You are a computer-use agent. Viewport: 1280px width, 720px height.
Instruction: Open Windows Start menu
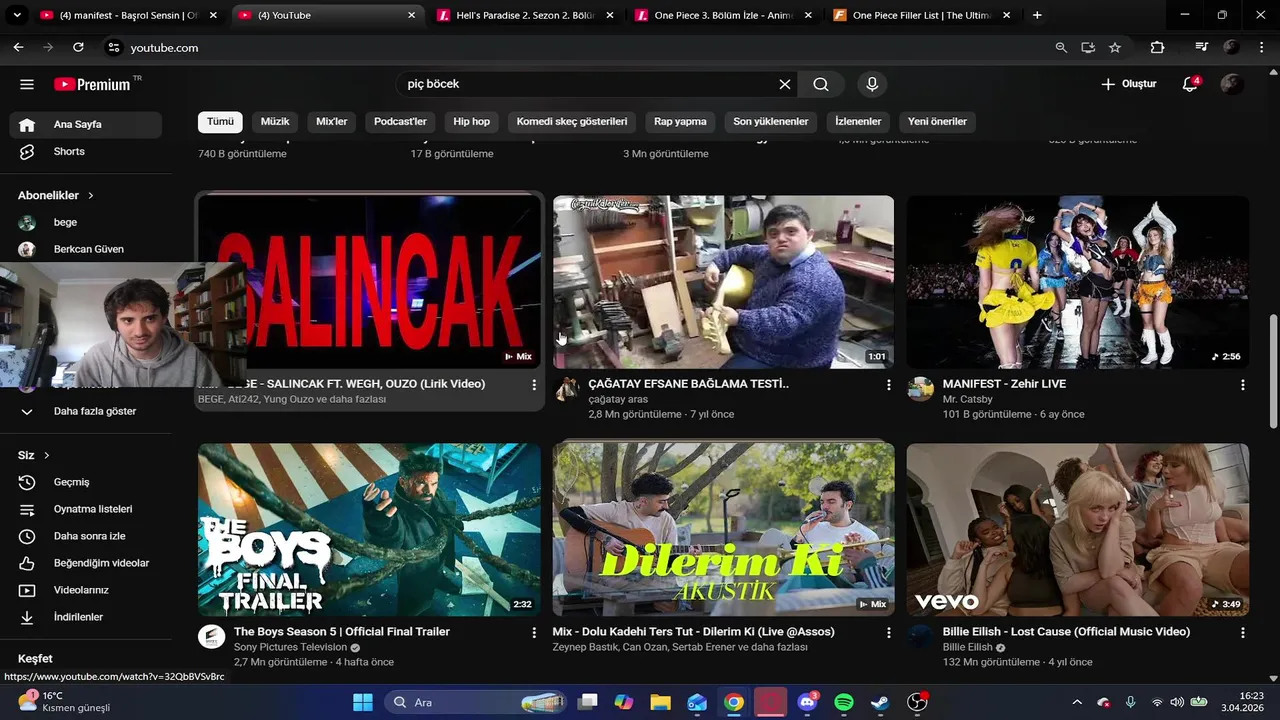click(362, 702)
